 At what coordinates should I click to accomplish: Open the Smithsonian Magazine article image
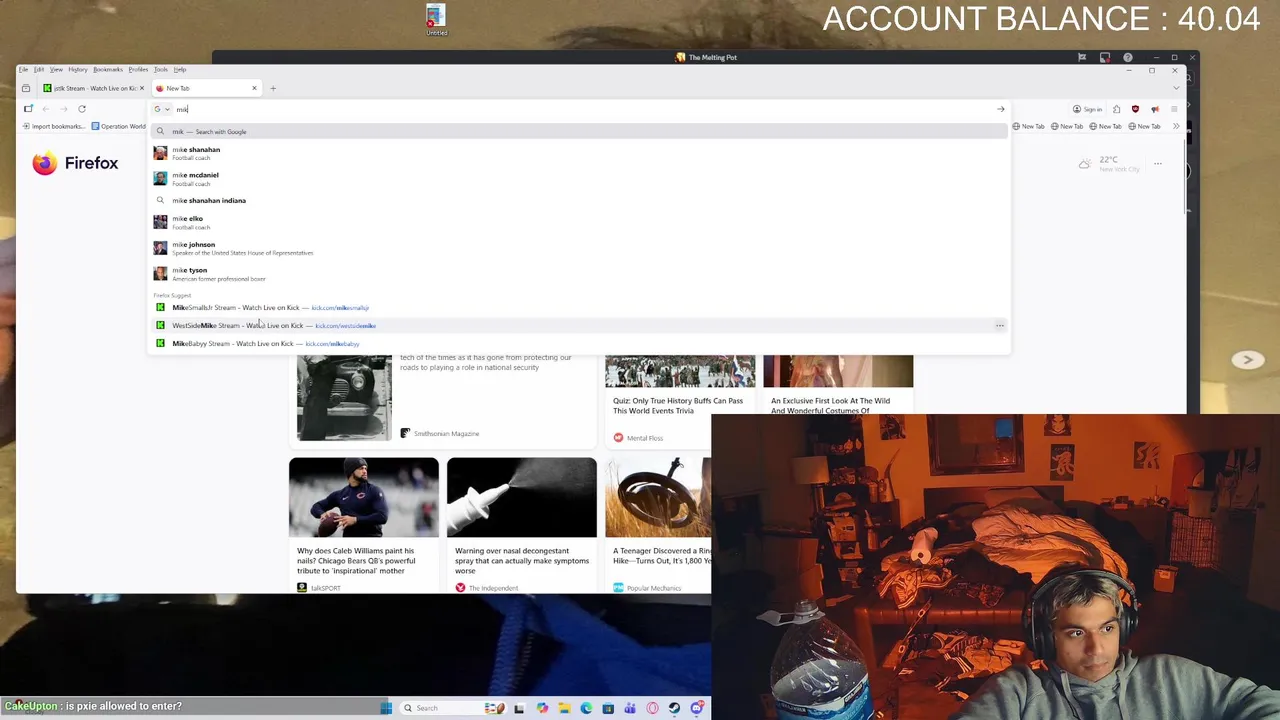click(344, 398)
